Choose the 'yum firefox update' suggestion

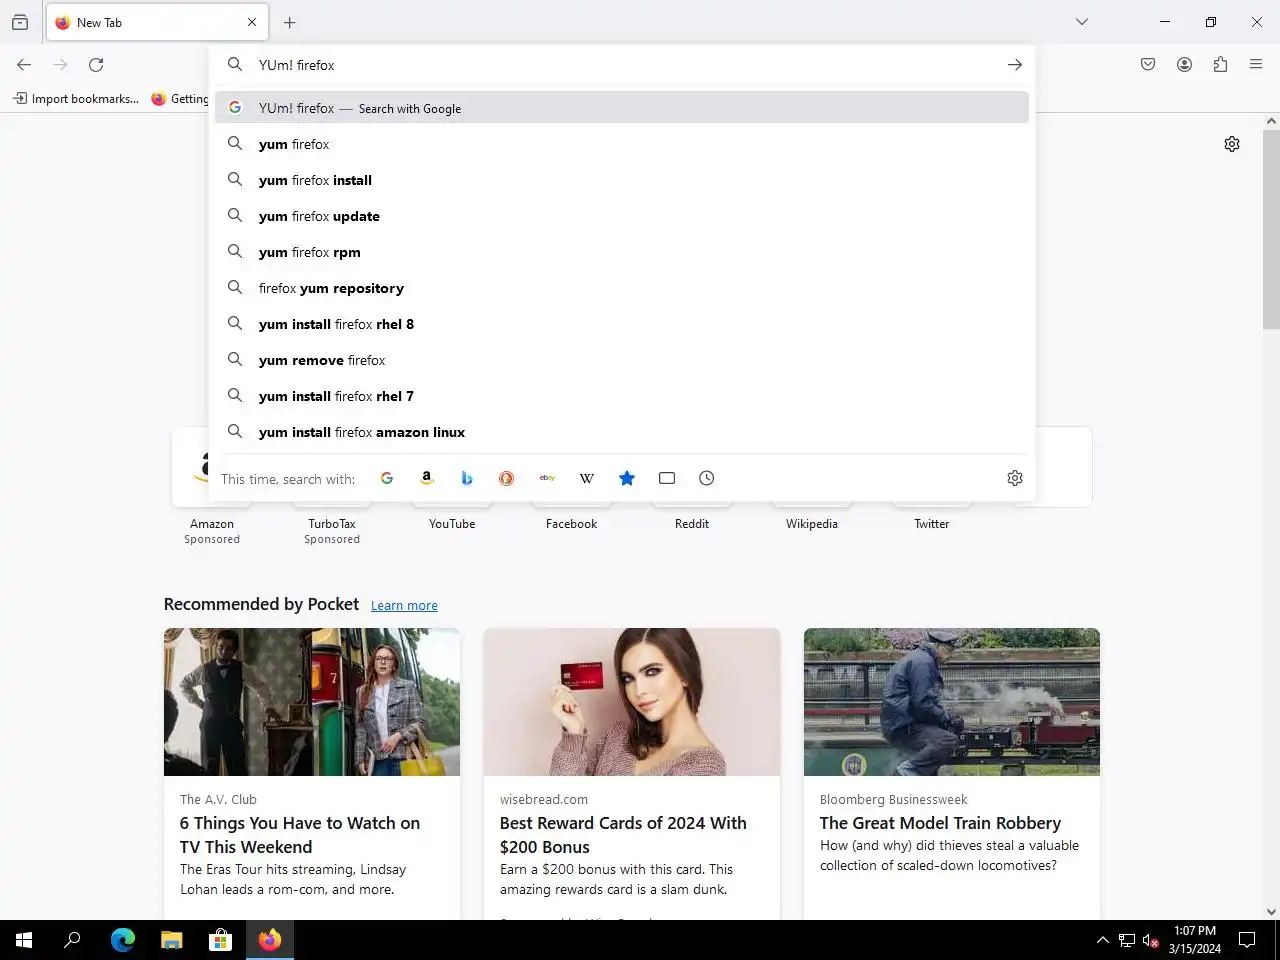[x=622, y=216]
